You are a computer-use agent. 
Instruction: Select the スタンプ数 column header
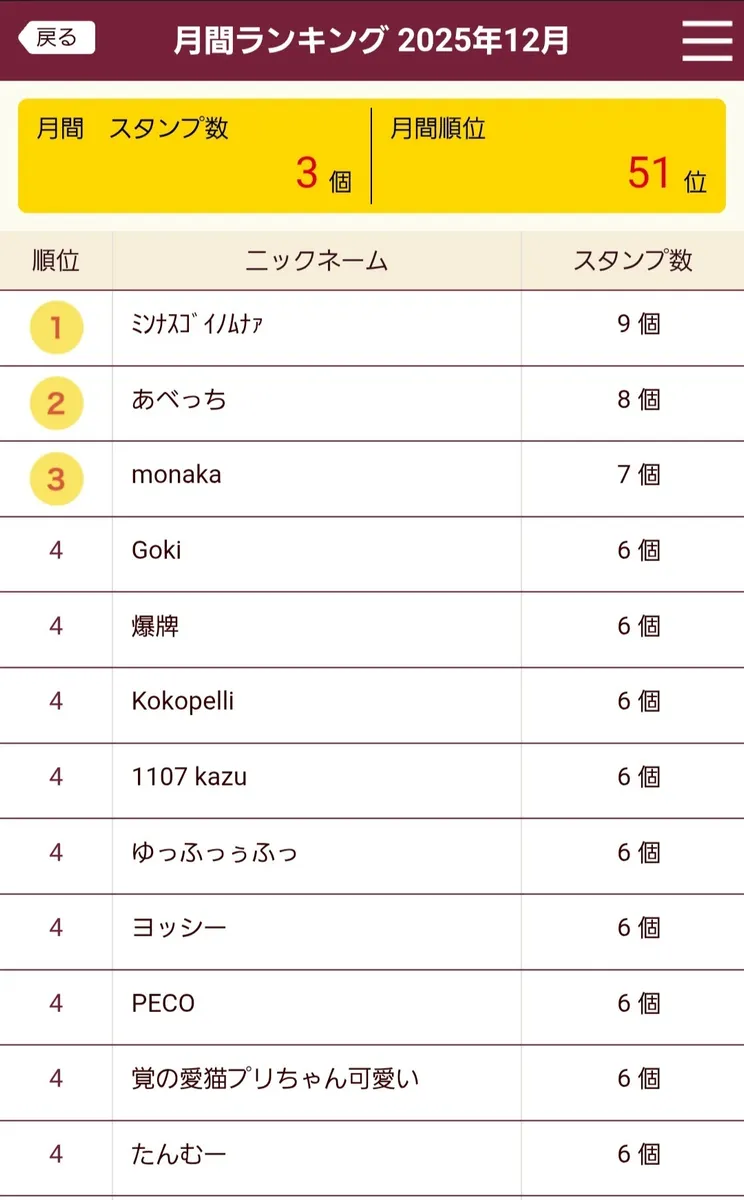(632, 261)
